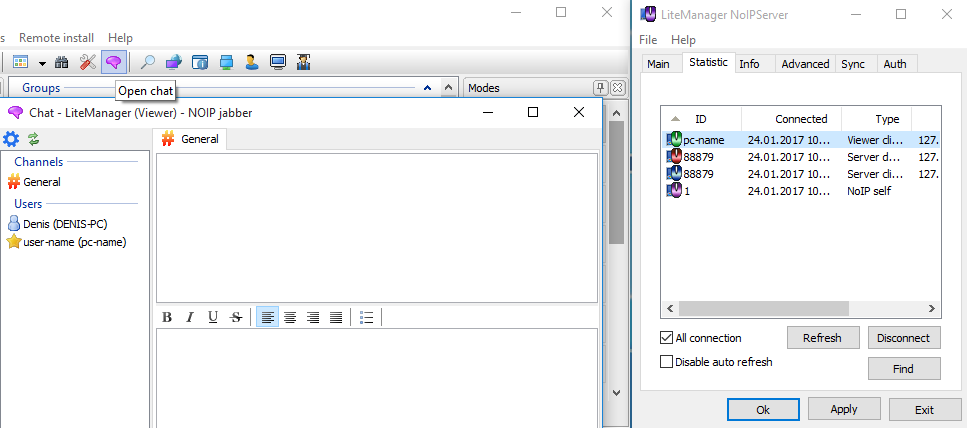Toggle bold formatting in chat
The width and height of the screenshot is (967, 428).
tap(167, 318)
